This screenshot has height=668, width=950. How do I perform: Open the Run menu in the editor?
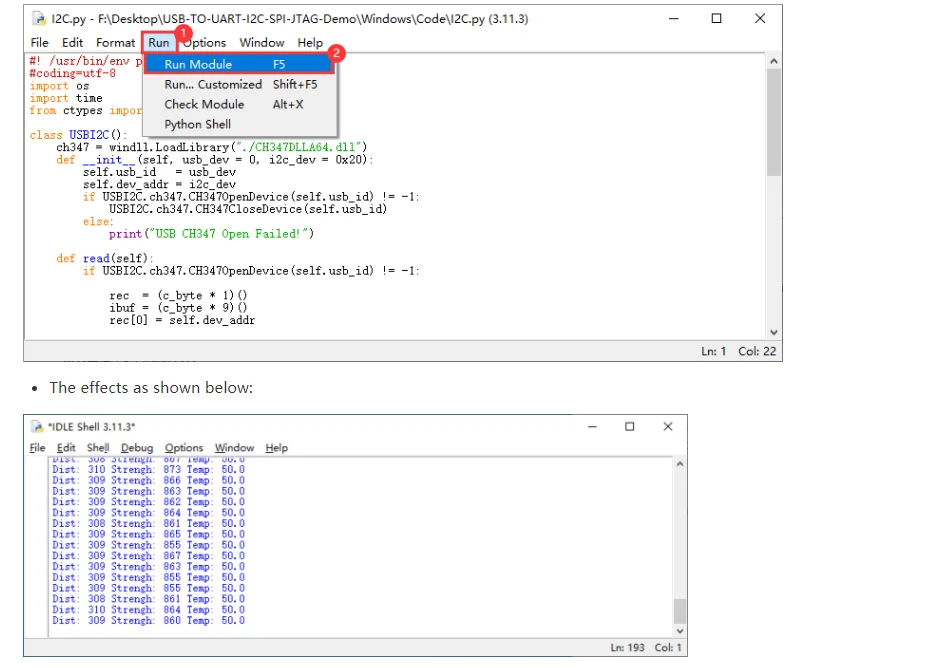click(159, 42)
